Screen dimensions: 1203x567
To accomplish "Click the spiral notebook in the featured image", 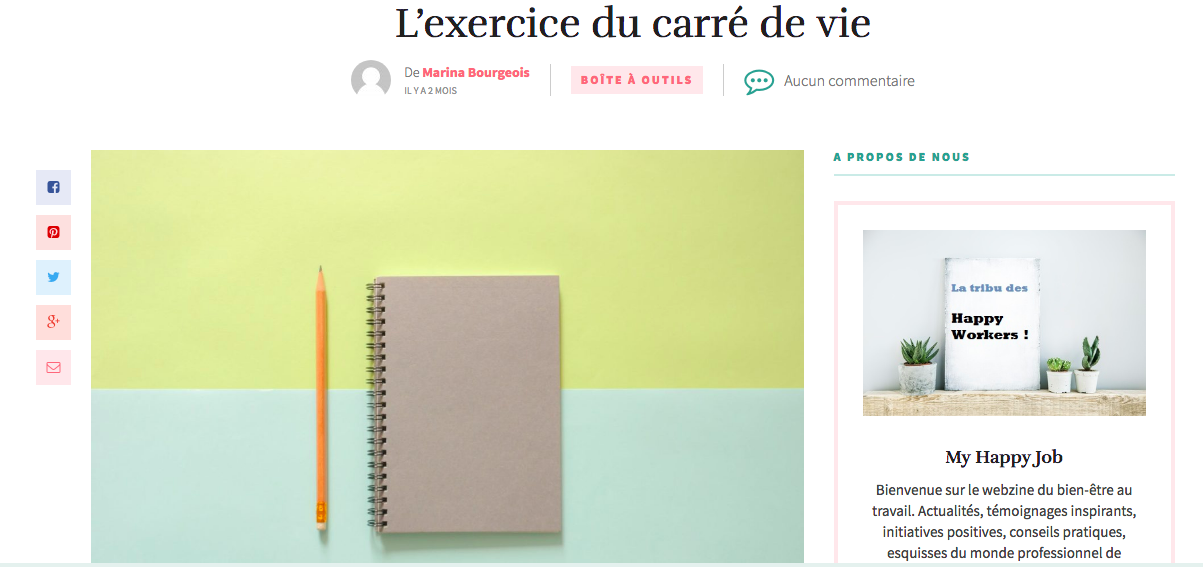I will pos(463,404).
